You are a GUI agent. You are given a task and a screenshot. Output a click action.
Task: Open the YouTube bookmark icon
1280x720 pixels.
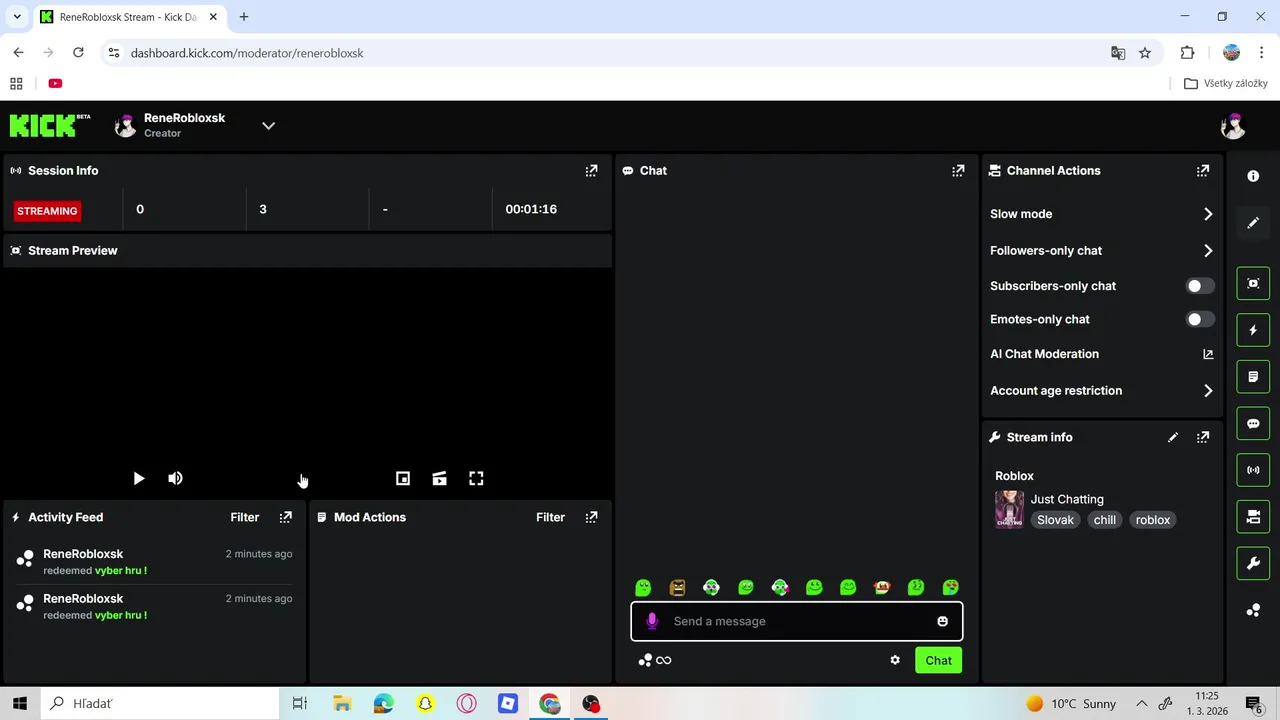point(55,83)
